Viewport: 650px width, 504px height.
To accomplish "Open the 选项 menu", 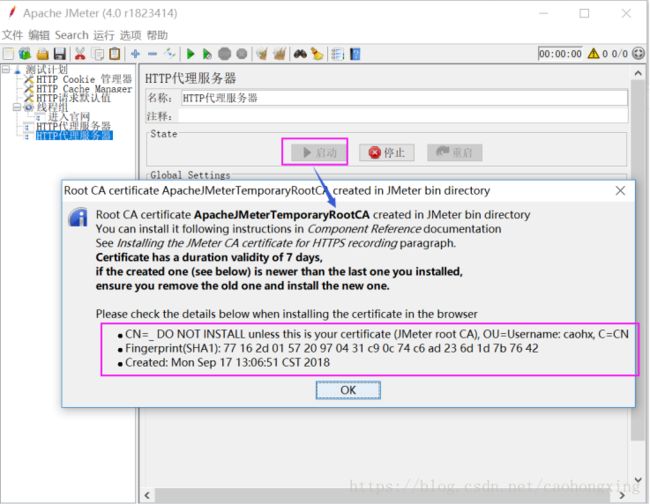I will point(131,35).
